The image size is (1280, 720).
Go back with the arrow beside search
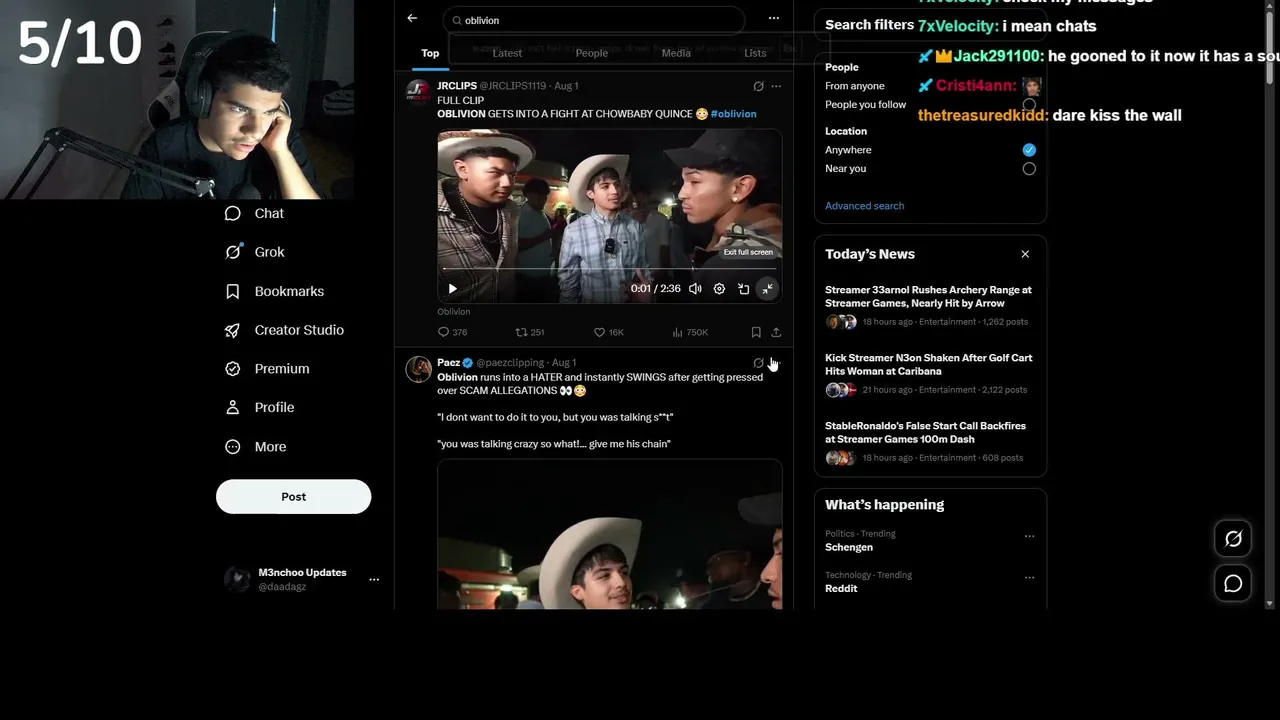[412, 18]
